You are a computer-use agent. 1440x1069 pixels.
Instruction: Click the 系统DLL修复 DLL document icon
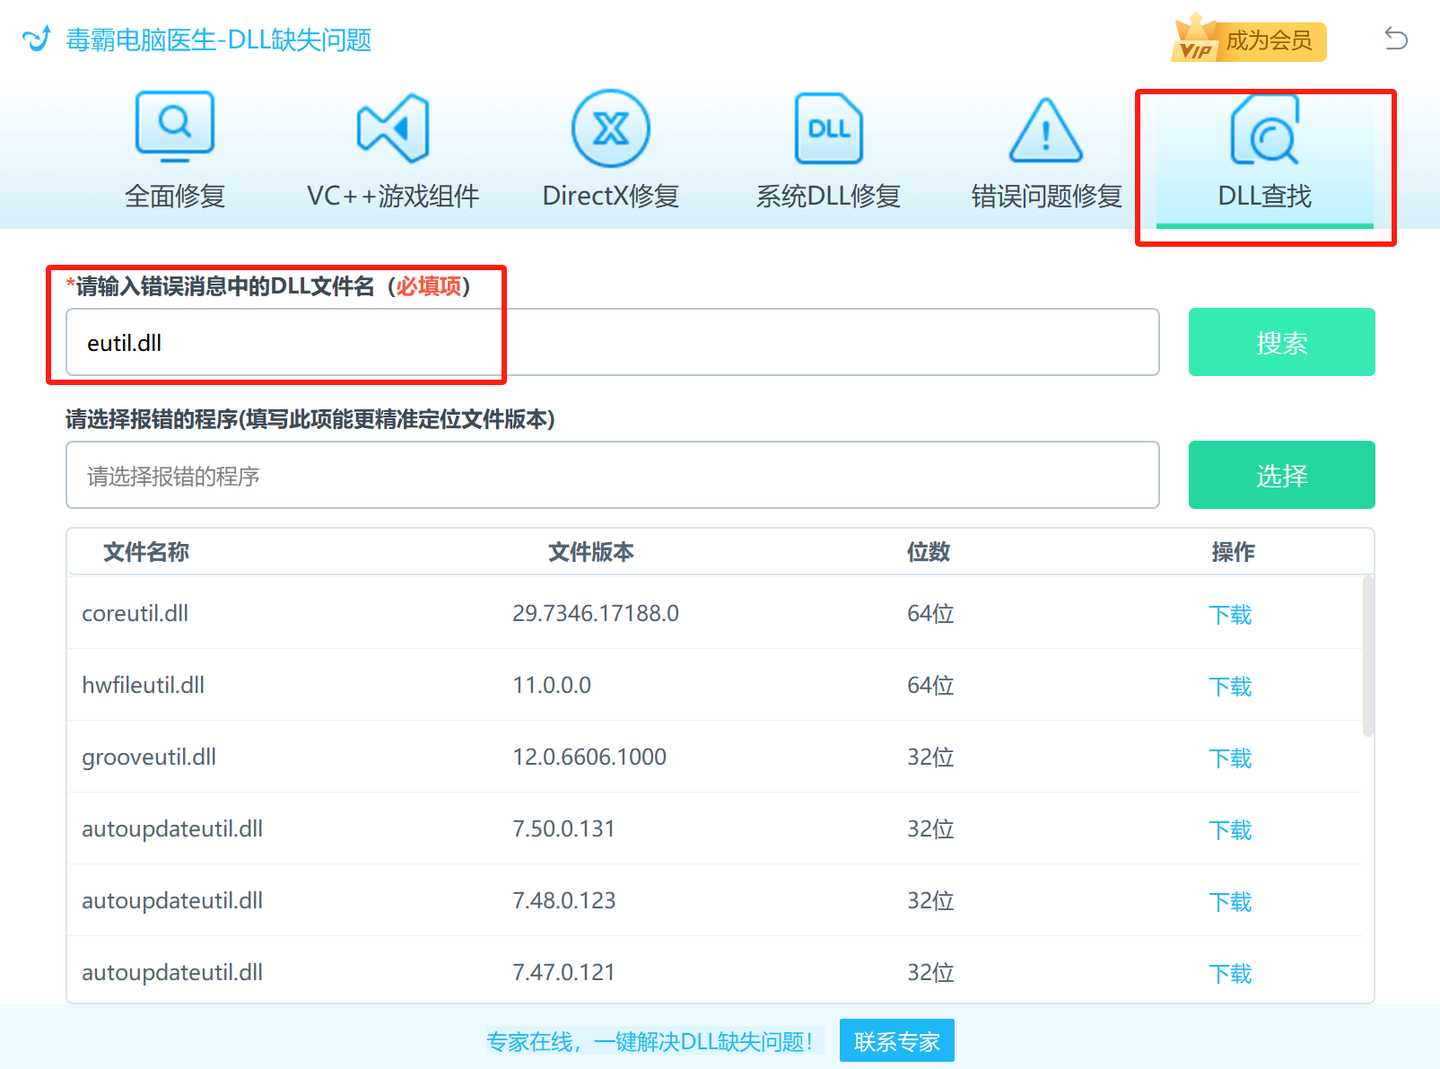tap(828, 128)
